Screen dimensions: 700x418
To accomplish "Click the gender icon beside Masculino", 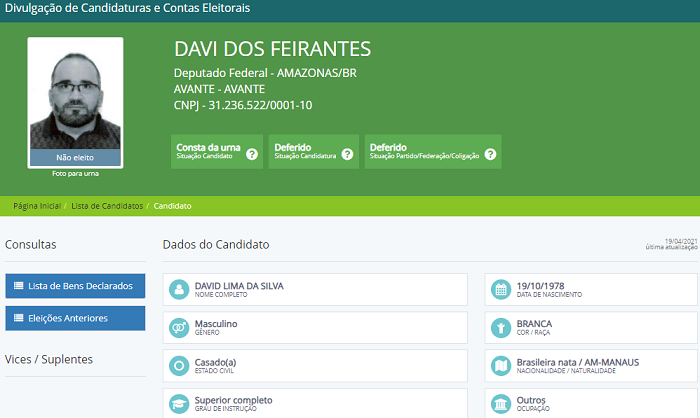I will coord(178,328).
